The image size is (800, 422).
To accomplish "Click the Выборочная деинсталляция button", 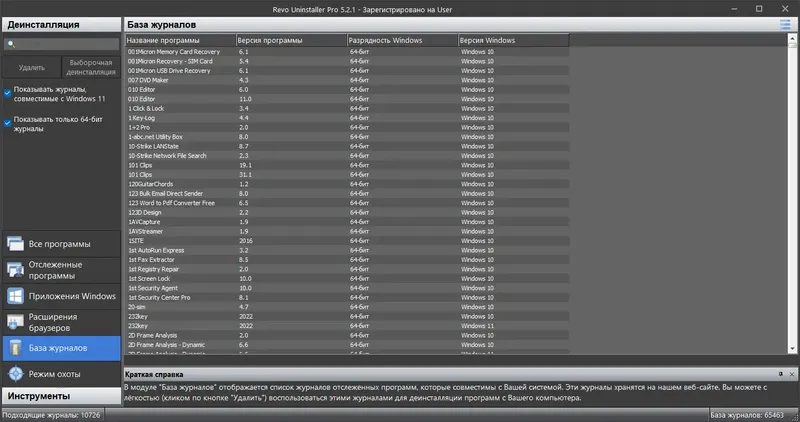I will pyautogui.click(x=91, y=67).
